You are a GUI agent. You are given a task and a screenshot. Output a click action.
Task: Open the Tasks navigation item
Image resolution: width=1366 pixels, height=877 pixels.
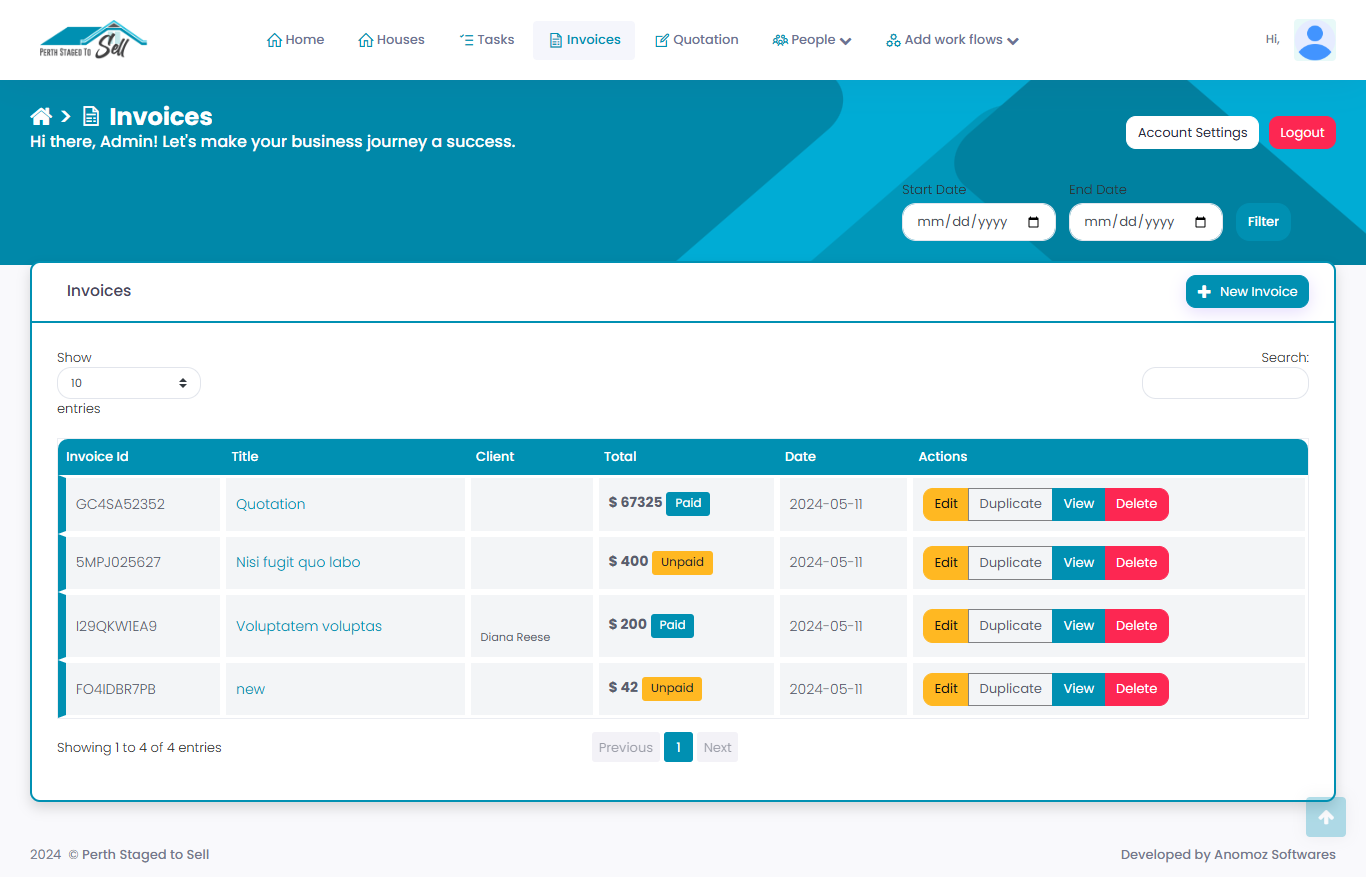point(486,40)
